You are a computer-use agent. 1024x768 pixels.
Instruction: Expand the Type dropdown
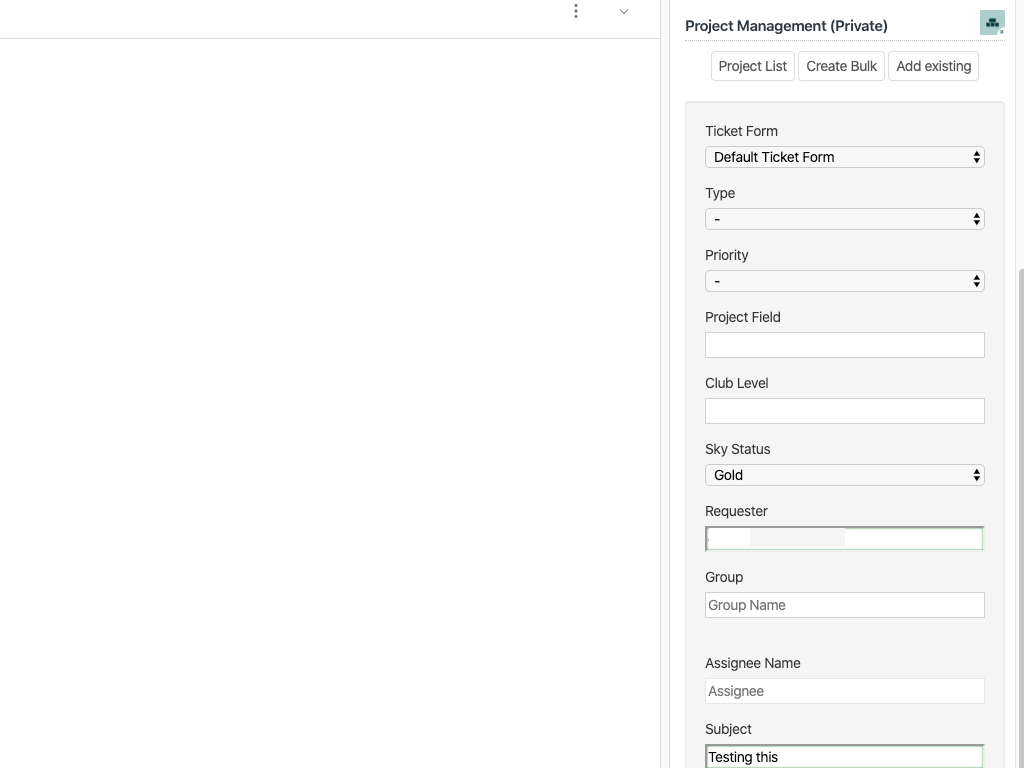[x=844, y=219]
